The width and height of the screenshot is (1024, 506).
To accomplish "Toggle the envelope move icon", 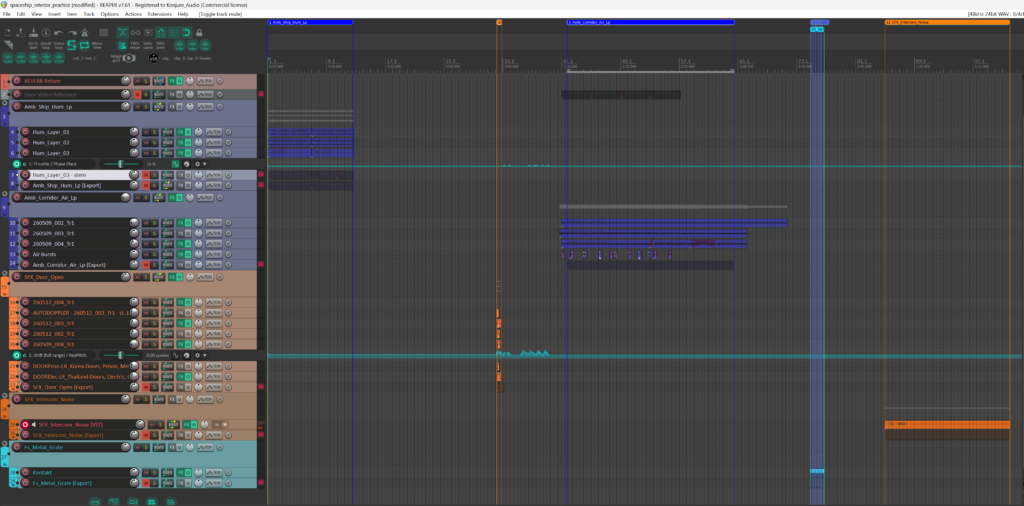I will [161, 32].
